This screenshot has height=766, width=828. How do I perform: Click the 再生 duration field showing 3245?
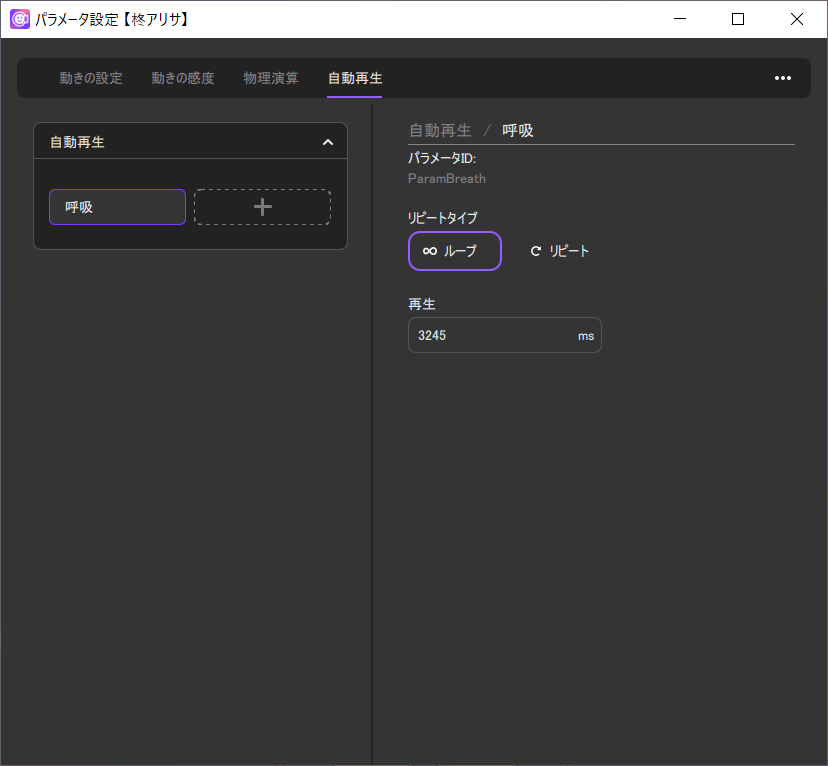click(490, 336)
